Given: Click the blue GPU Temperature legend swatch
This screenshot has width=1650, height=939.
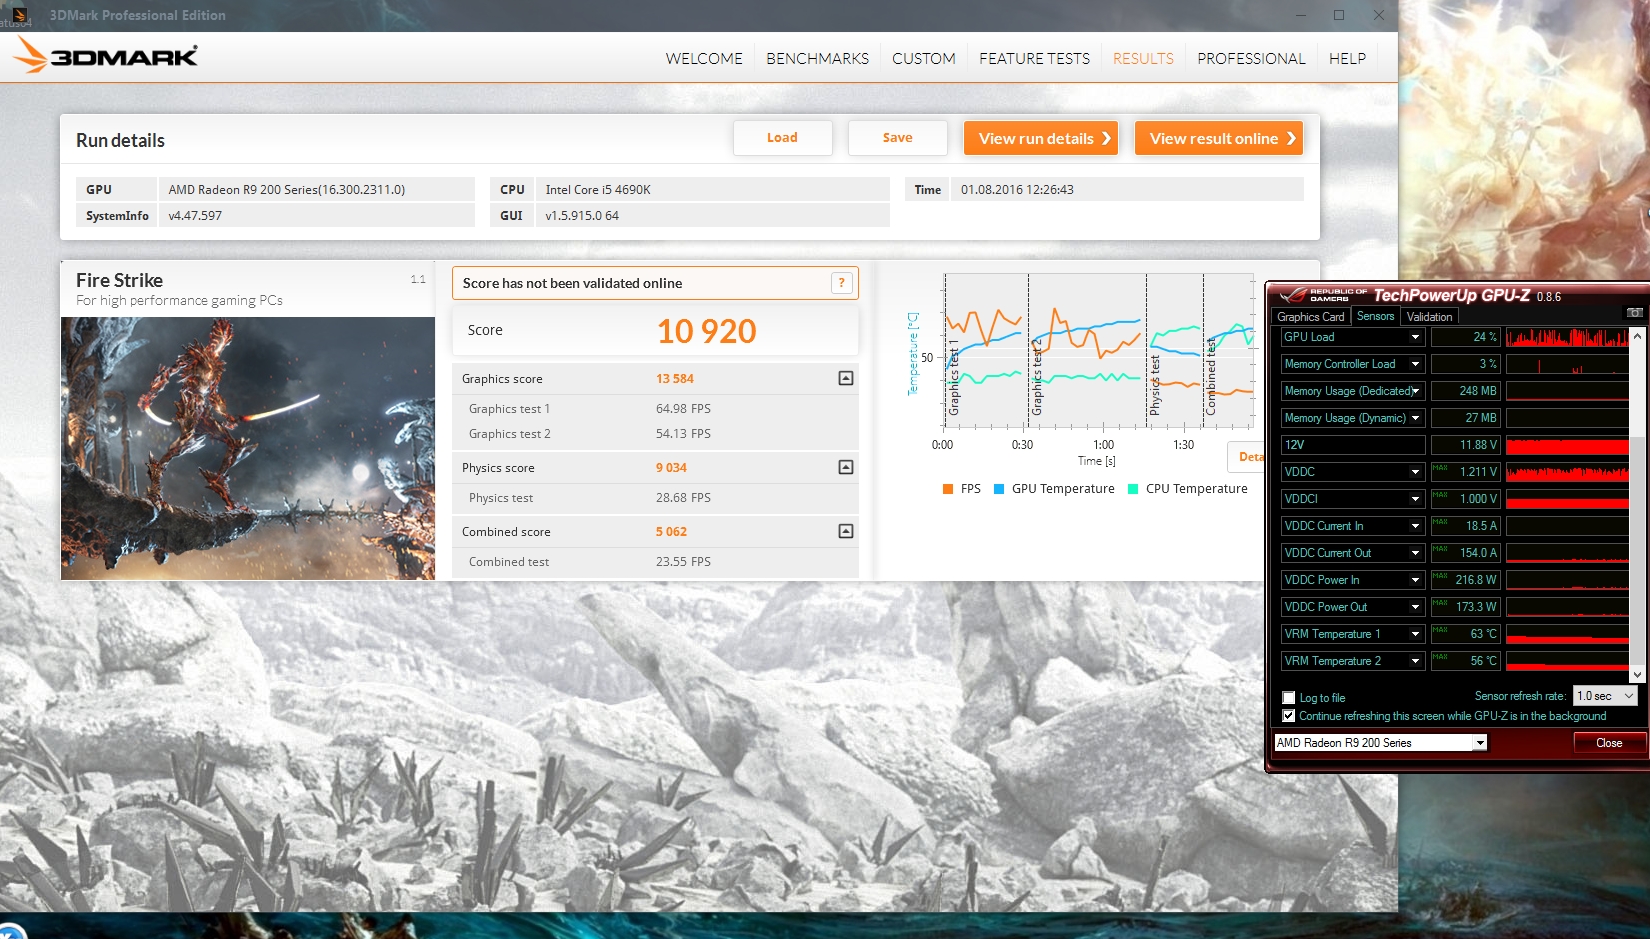Looking at the screenshot, I should point(999,489).
